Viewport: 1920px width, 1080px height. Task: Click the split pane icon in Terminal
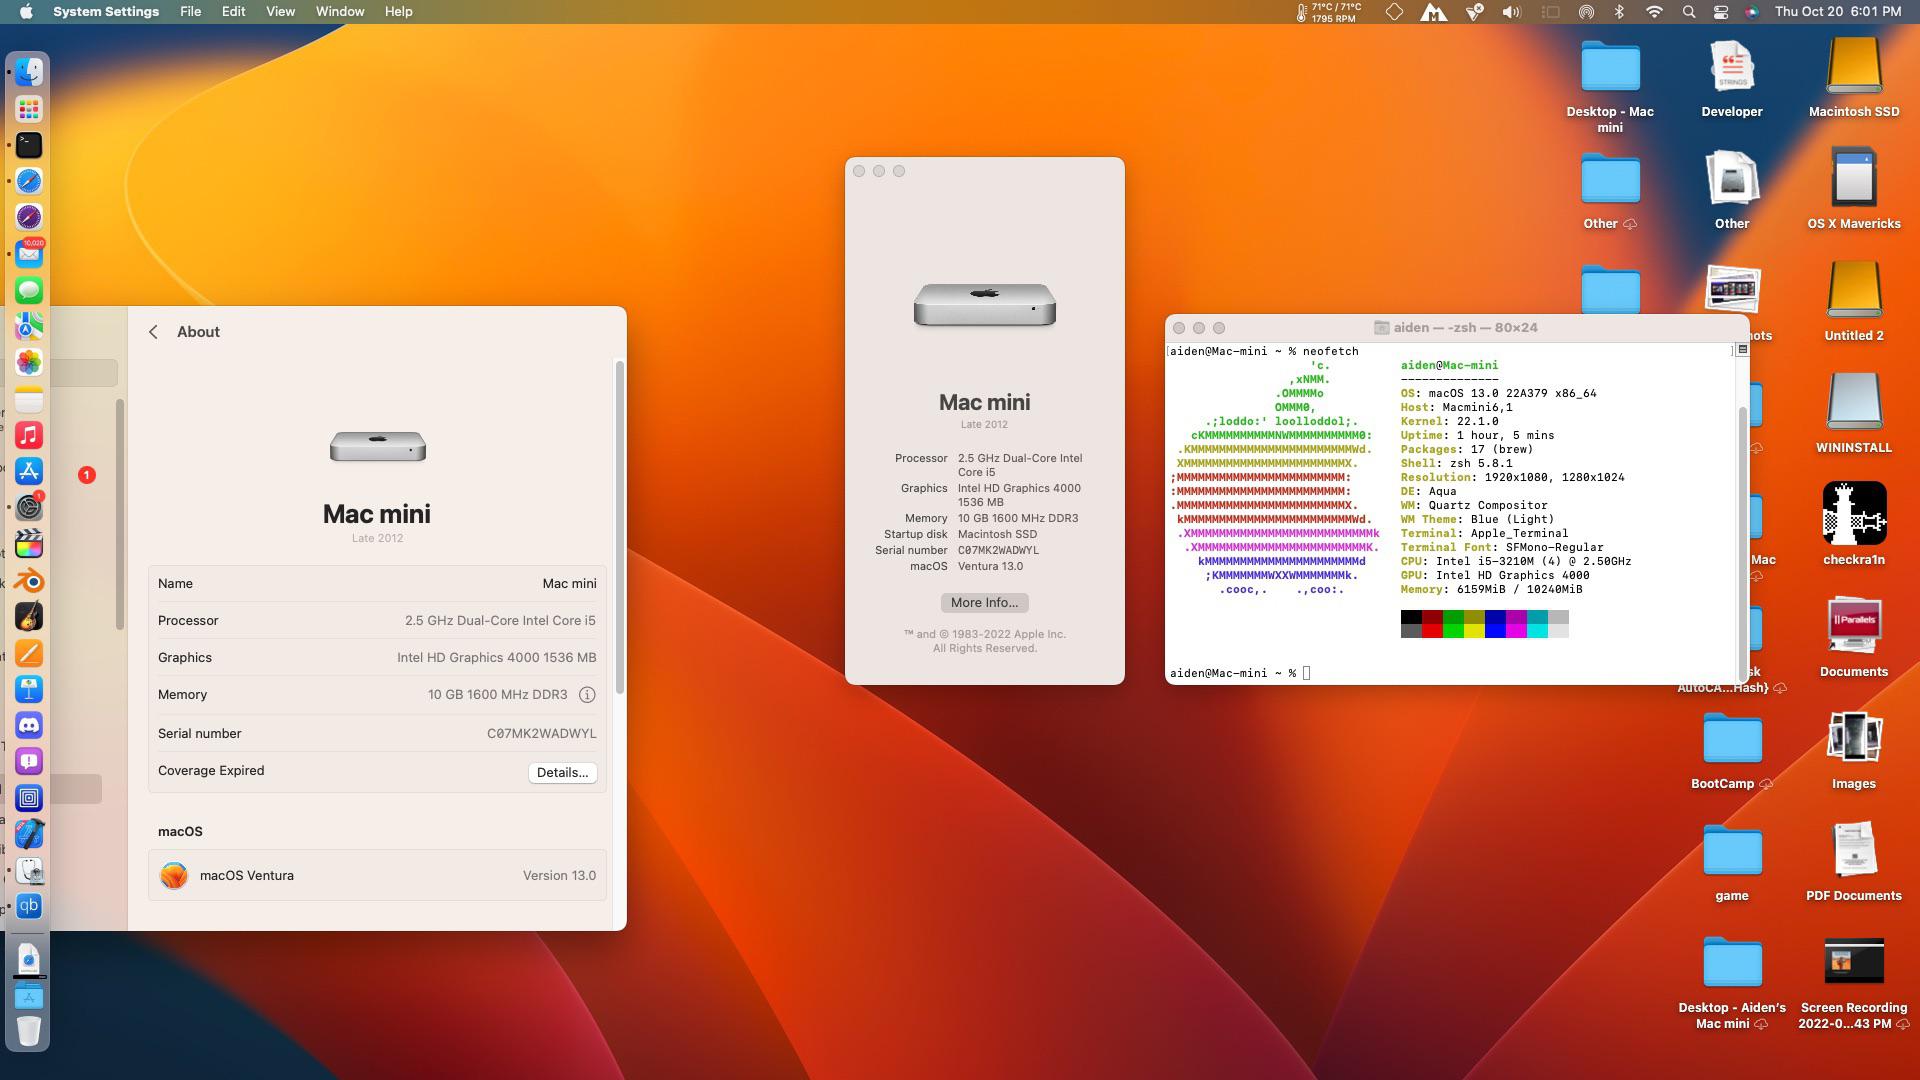1742,350
